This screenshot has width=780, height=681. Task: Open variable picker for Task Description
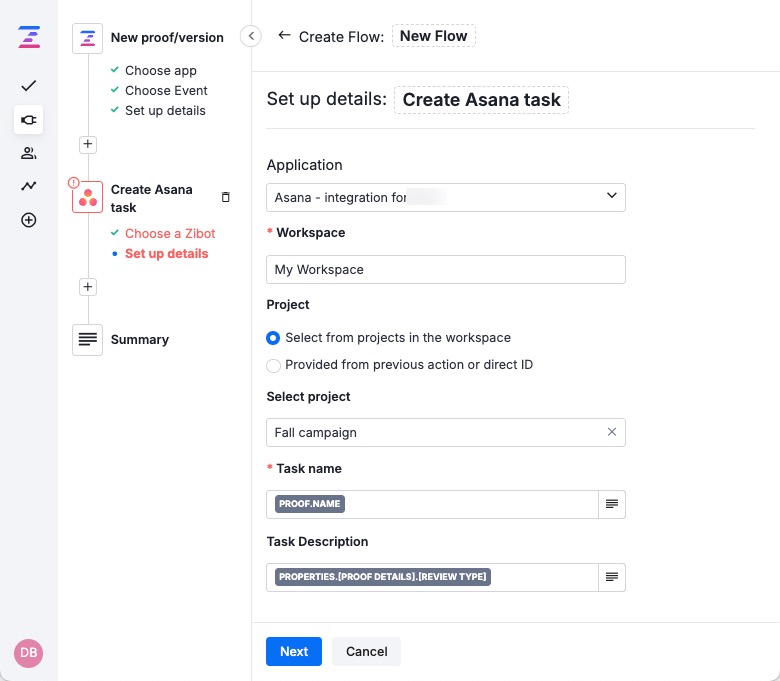point(612,577)
